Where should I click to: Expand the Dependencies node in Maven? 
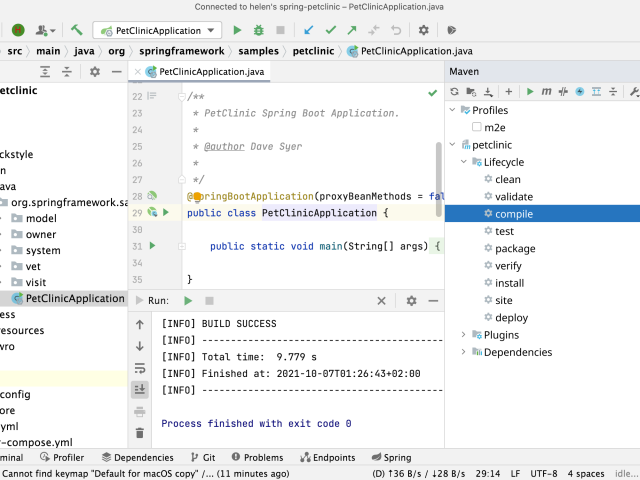click(463, 352)
